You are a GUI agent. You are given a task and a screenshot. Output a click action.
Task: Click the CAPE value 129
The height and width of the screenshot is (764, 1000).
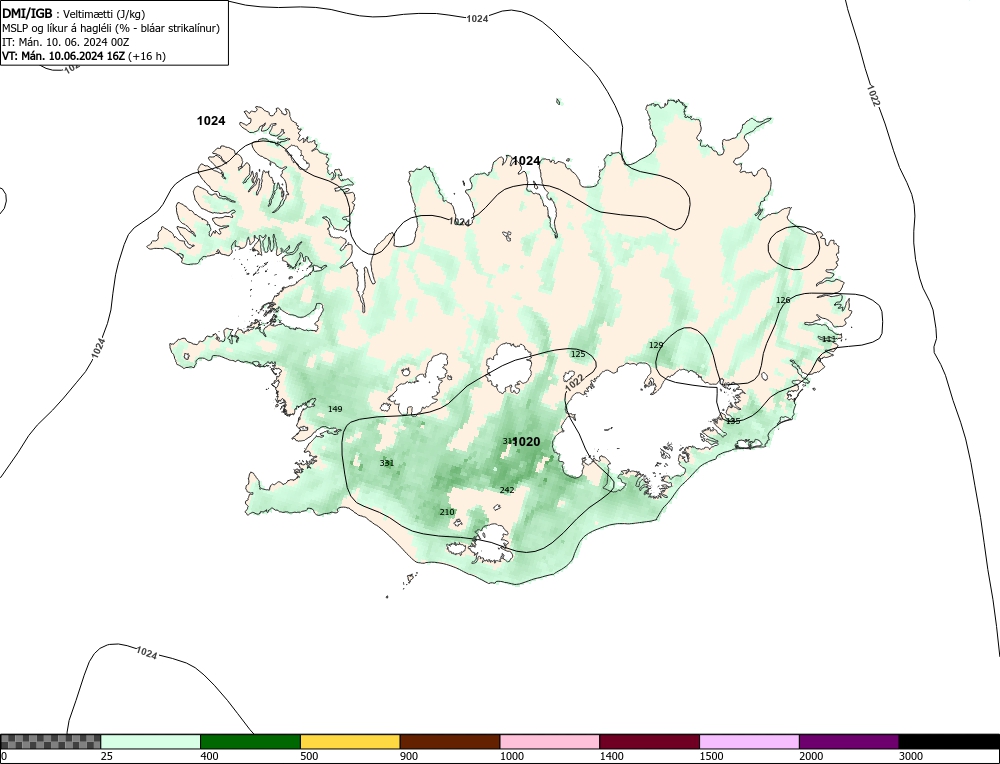(x=656, y=345)
